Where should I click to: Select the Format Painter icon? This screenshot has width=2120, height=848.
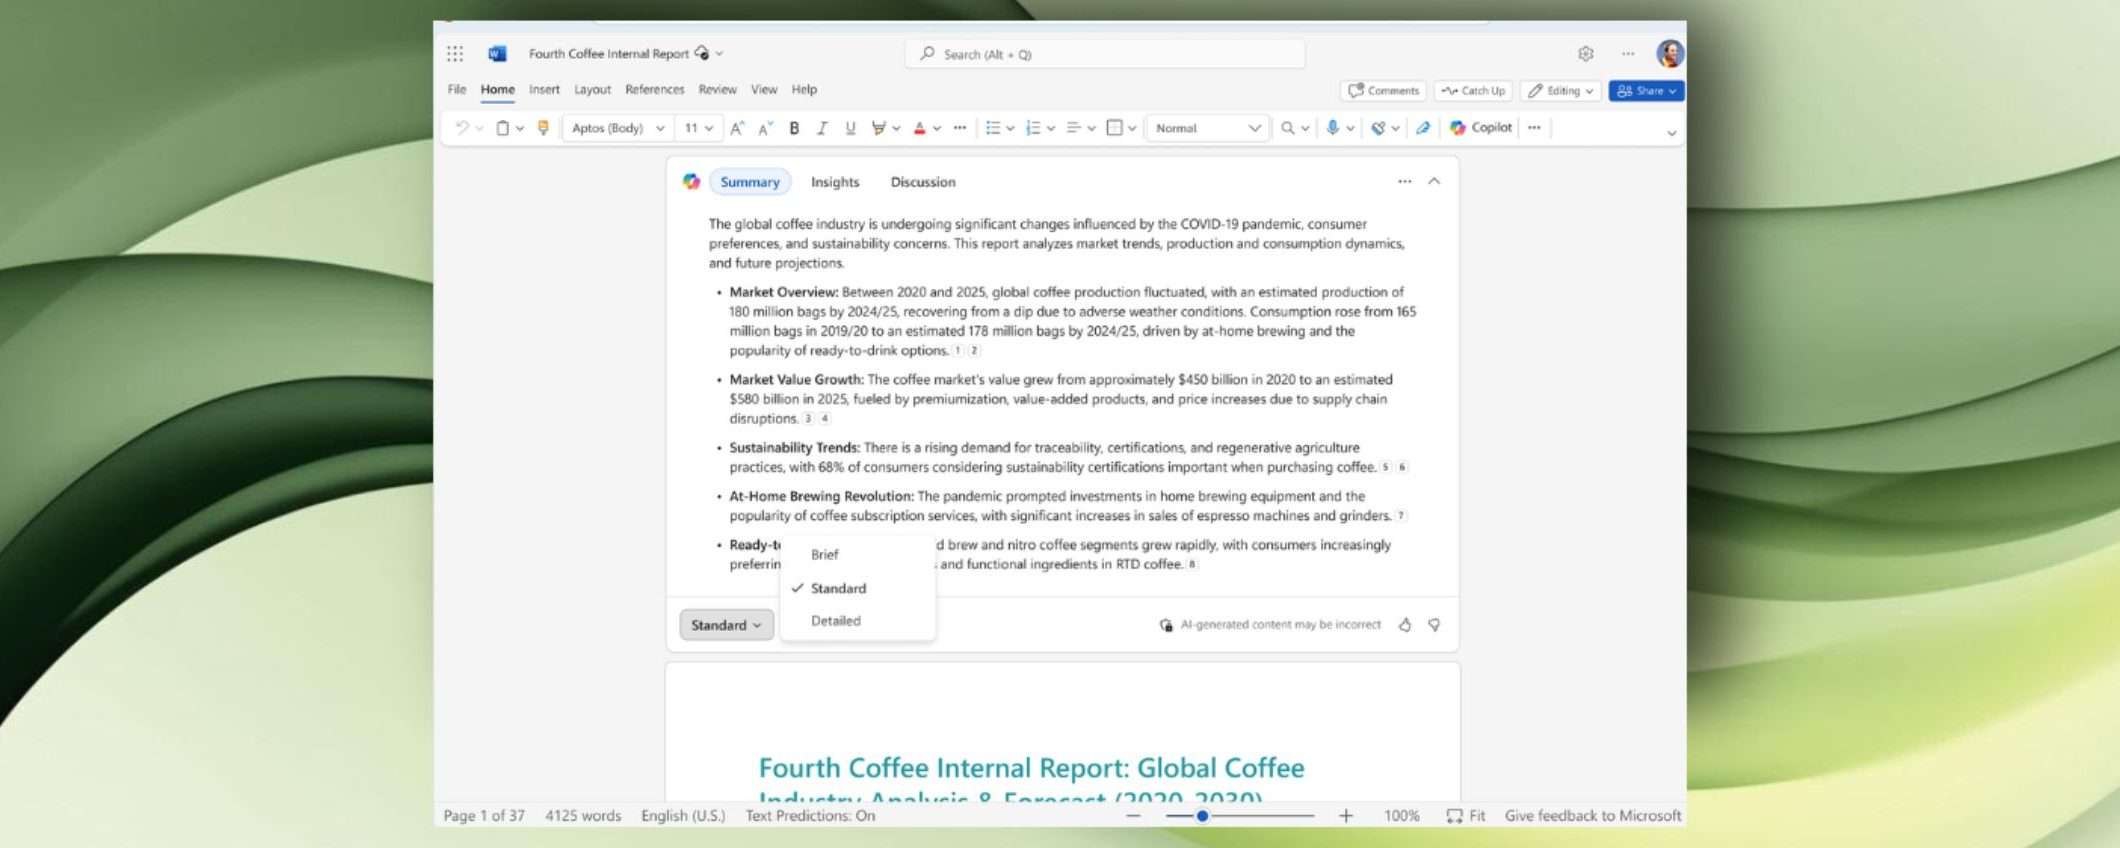543,128
